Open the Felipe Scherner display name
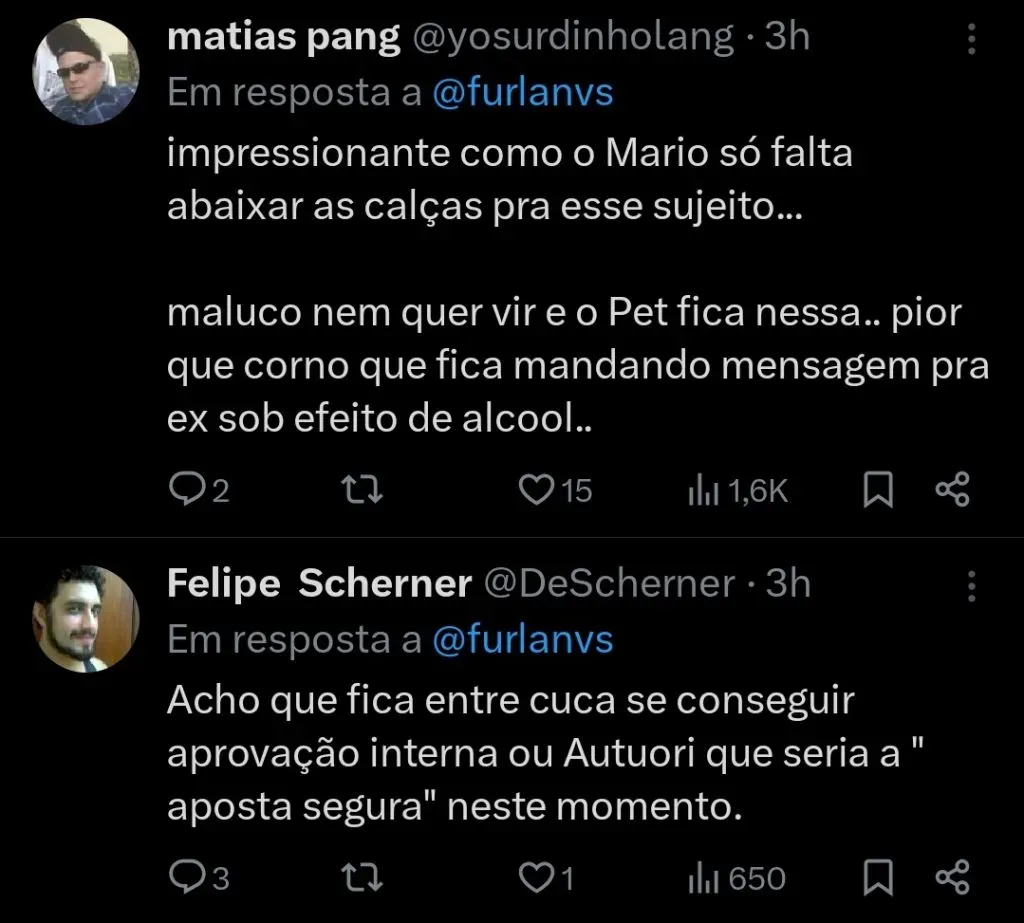This screenshot has width=1024, height=923. point(318,584)
